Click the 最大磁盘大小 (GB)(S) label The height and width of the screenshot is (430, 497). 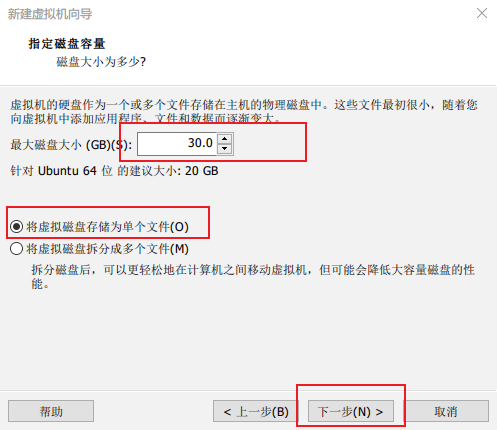(x=71, y=145)
